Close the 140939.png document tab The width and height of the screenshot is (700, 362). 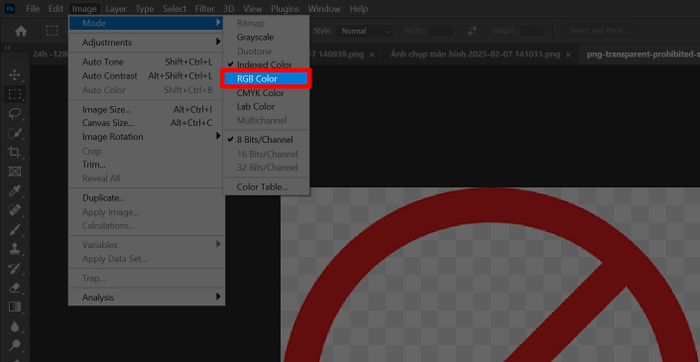(372, 54)
